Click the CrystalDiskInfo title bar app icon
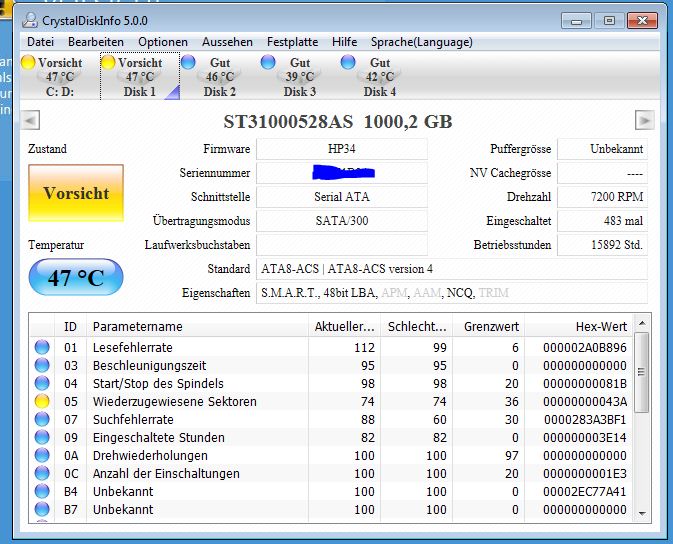Viewport: 673px width, 544px height. [30, 20]
